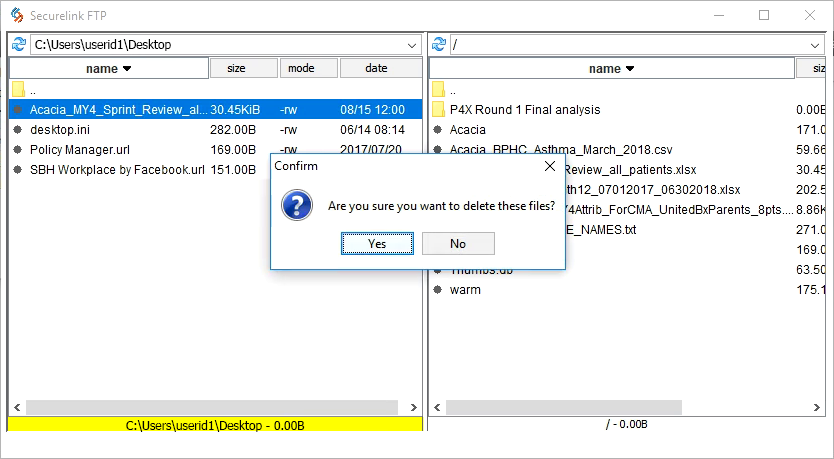Close the Confirm dialog

549,166
